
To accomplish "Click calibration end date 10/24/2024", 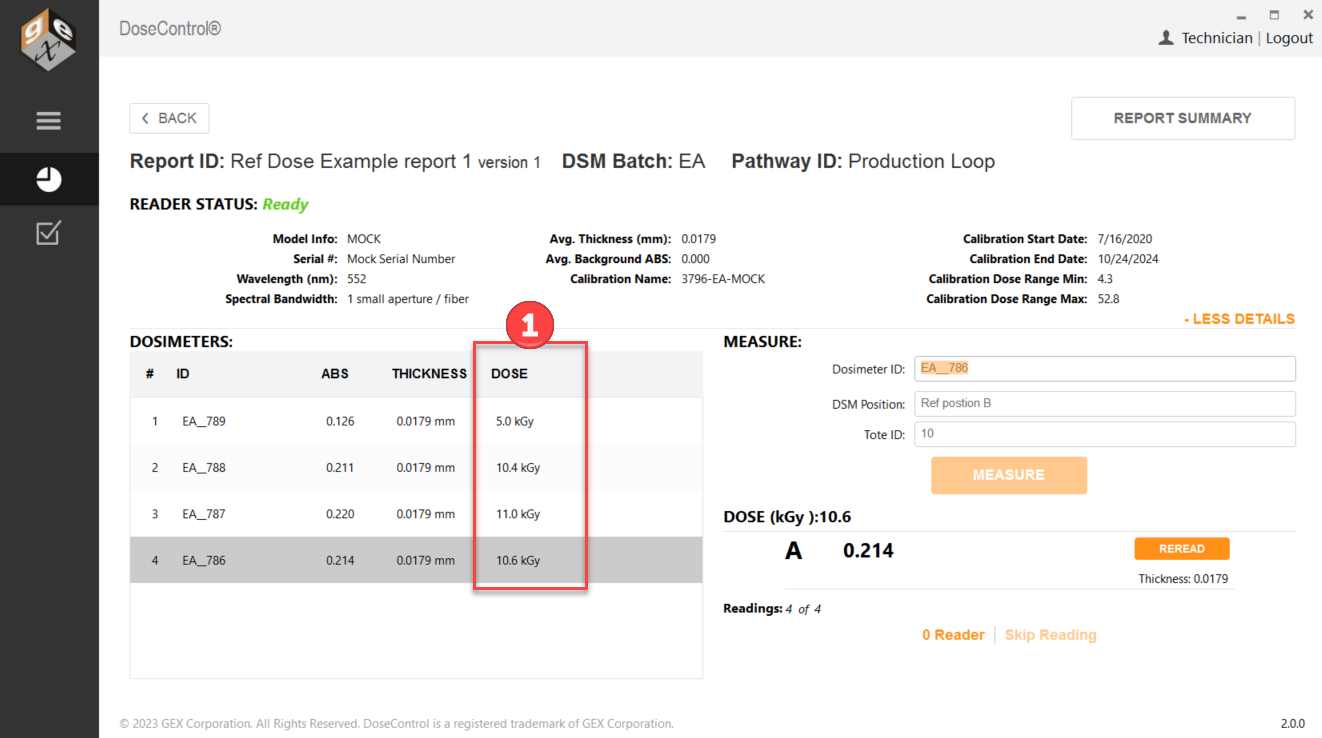I will [x=1128, y=259].
